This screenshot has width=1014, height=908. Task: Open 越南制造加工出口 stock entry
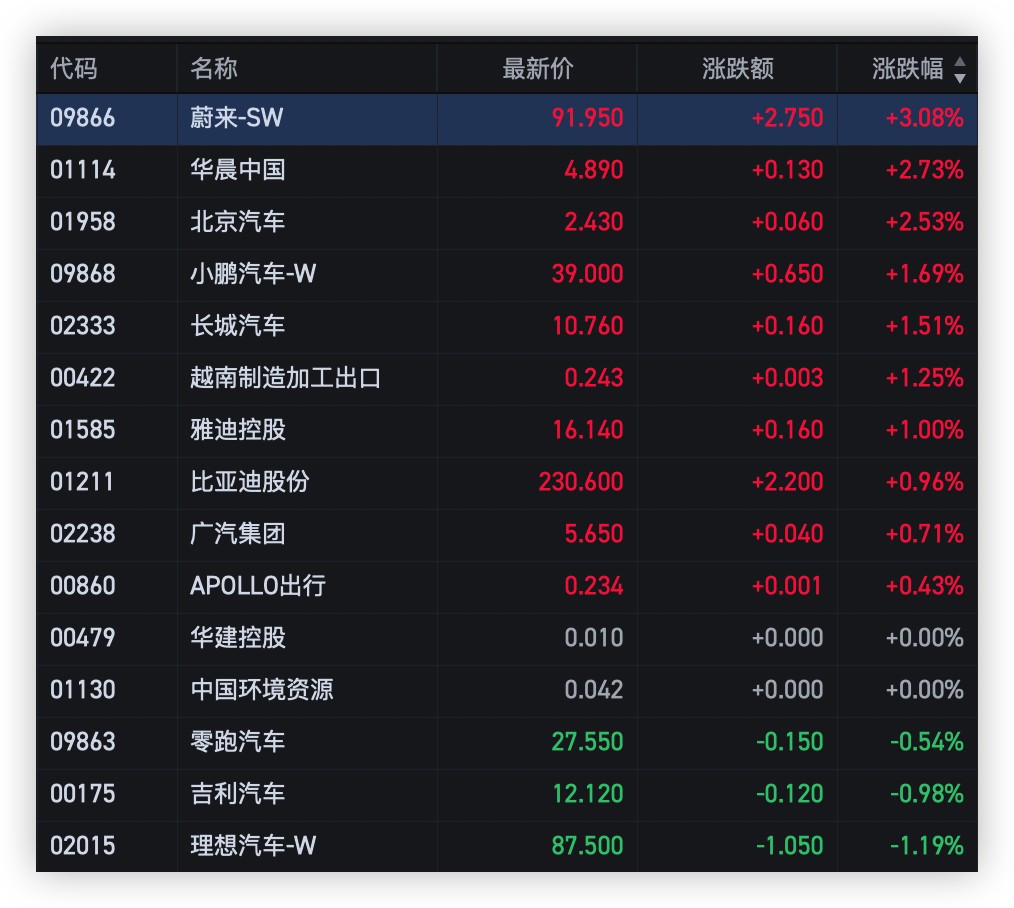pos(285,378)
